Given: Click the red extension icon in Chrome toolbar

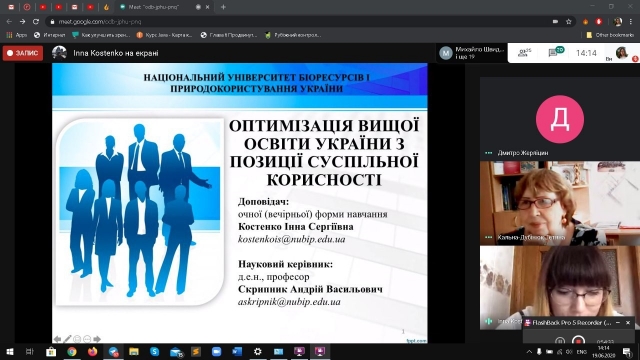Looking at the screenshot, I should 599,22.
